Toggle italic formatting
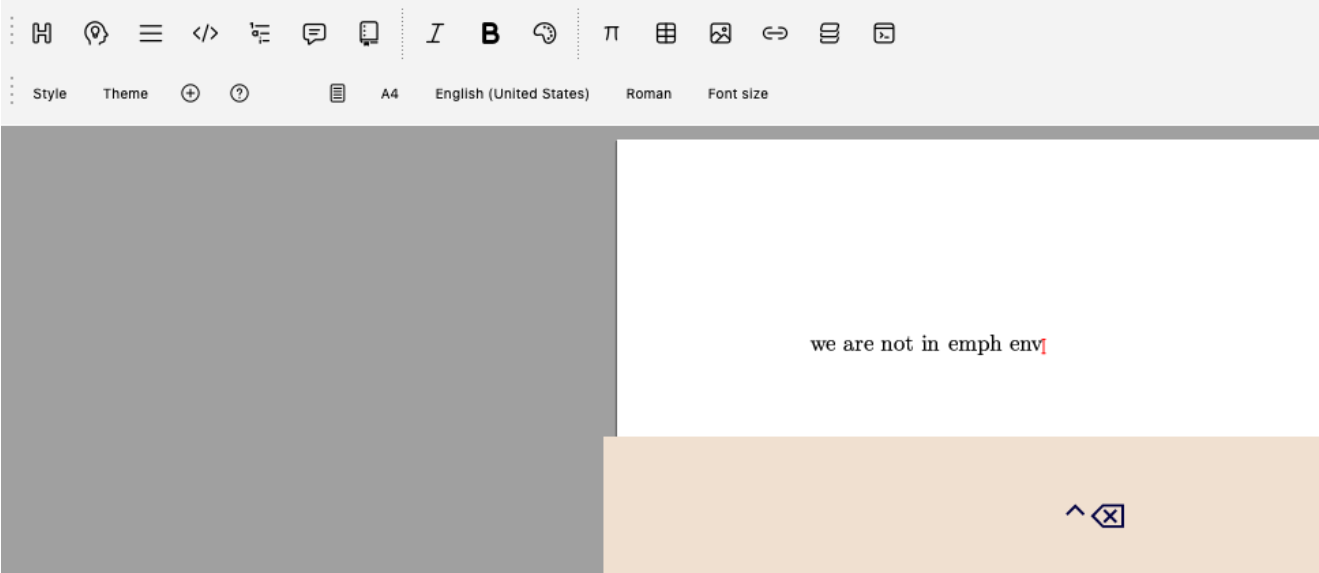 [435, 34]
